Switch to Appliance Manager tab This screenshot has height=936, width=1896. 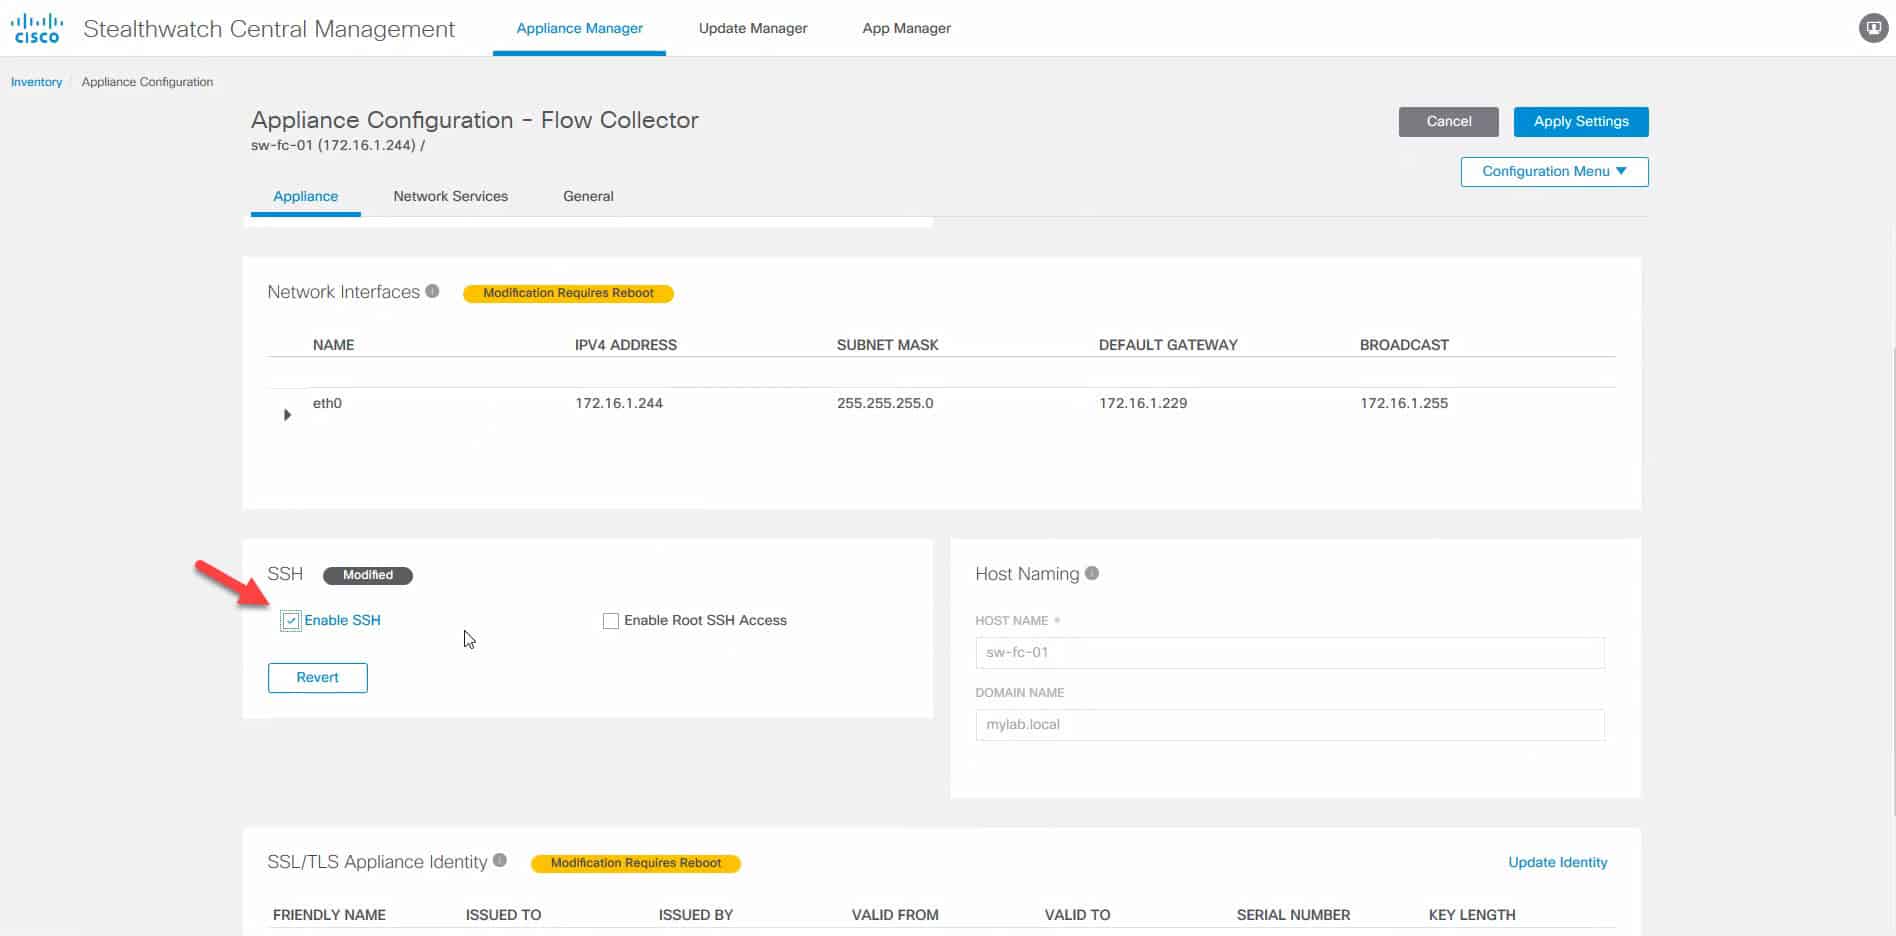[x=579, y=28]
